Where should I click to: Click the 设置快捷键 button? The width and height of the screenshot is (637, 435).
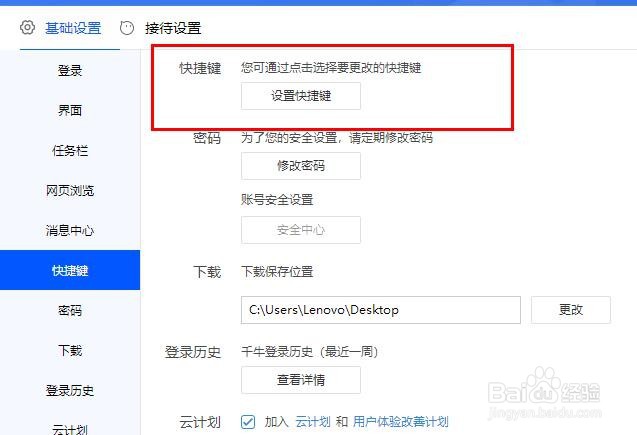301,96
